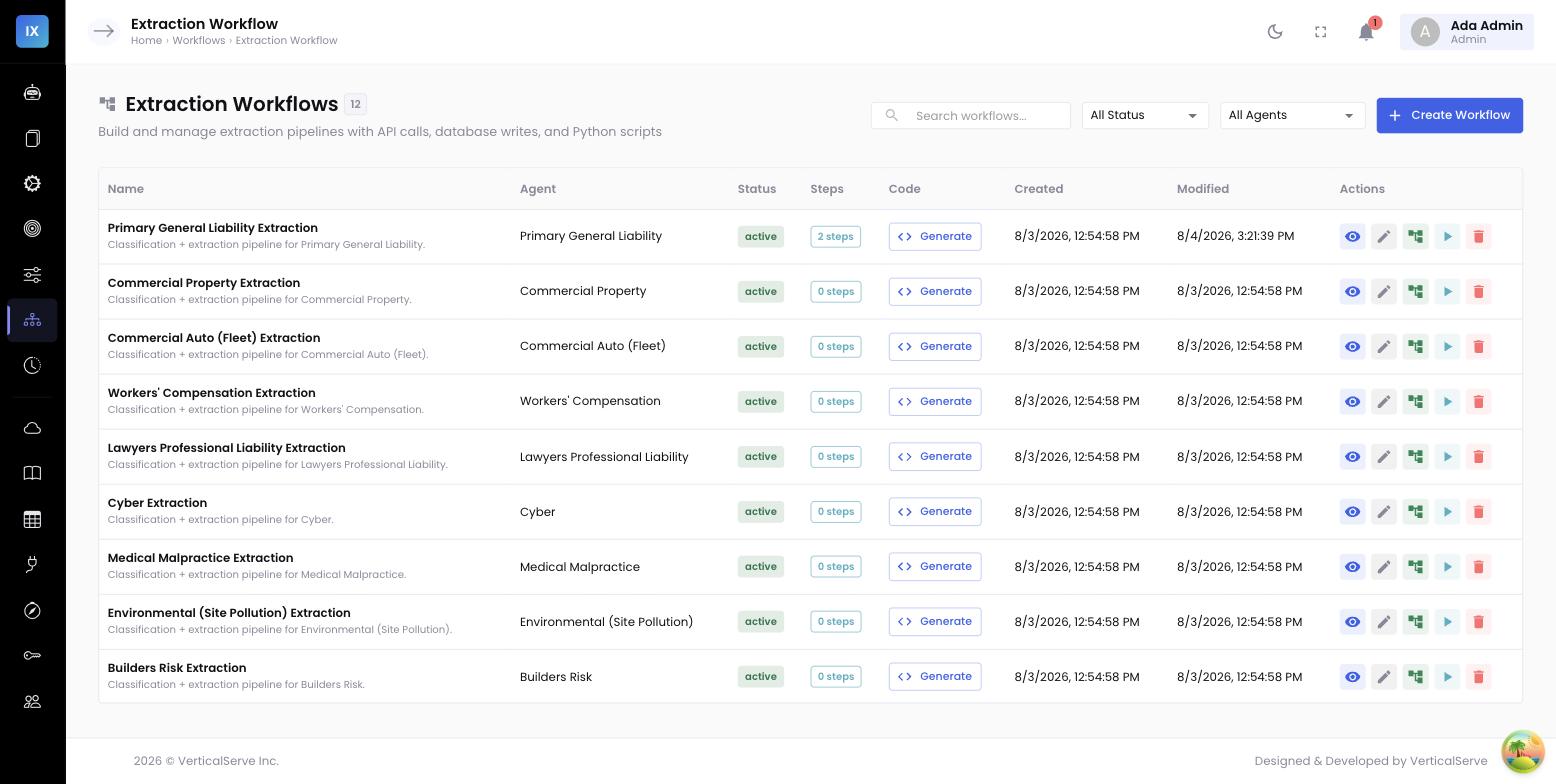
Task: Edit the Builders Risk Extraction workflow
Action: click(1384, 677)
